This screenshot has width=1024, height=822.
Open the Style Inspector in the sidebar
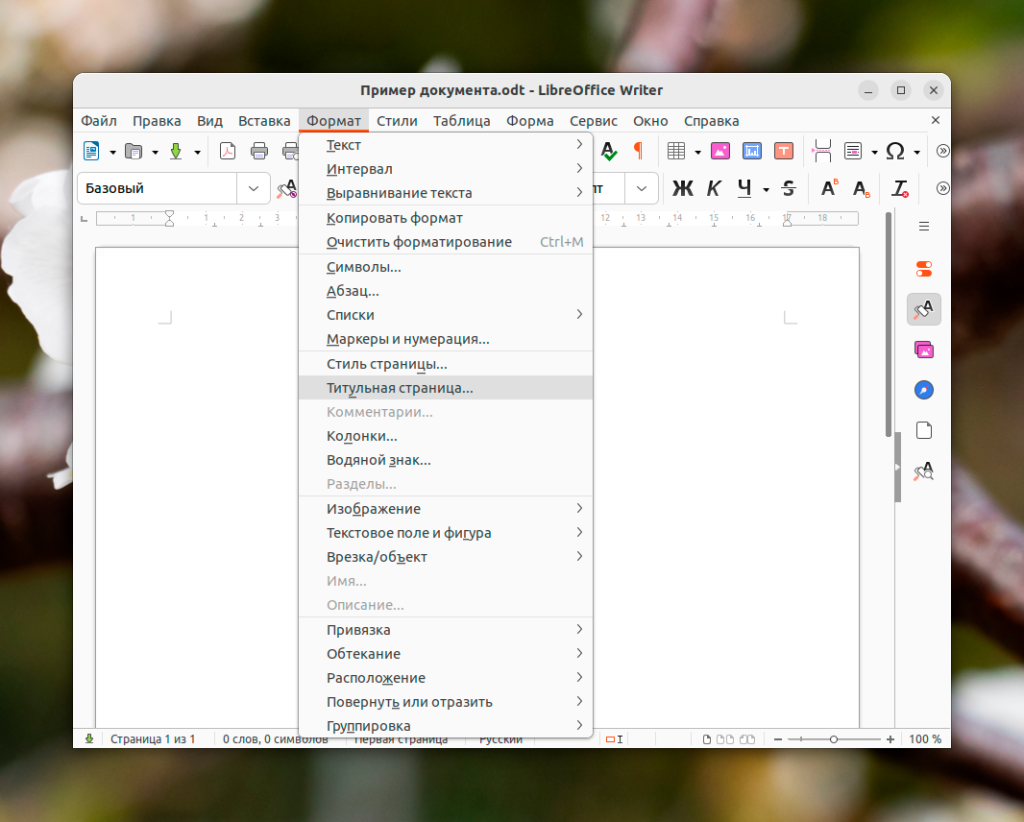(924, 471)
